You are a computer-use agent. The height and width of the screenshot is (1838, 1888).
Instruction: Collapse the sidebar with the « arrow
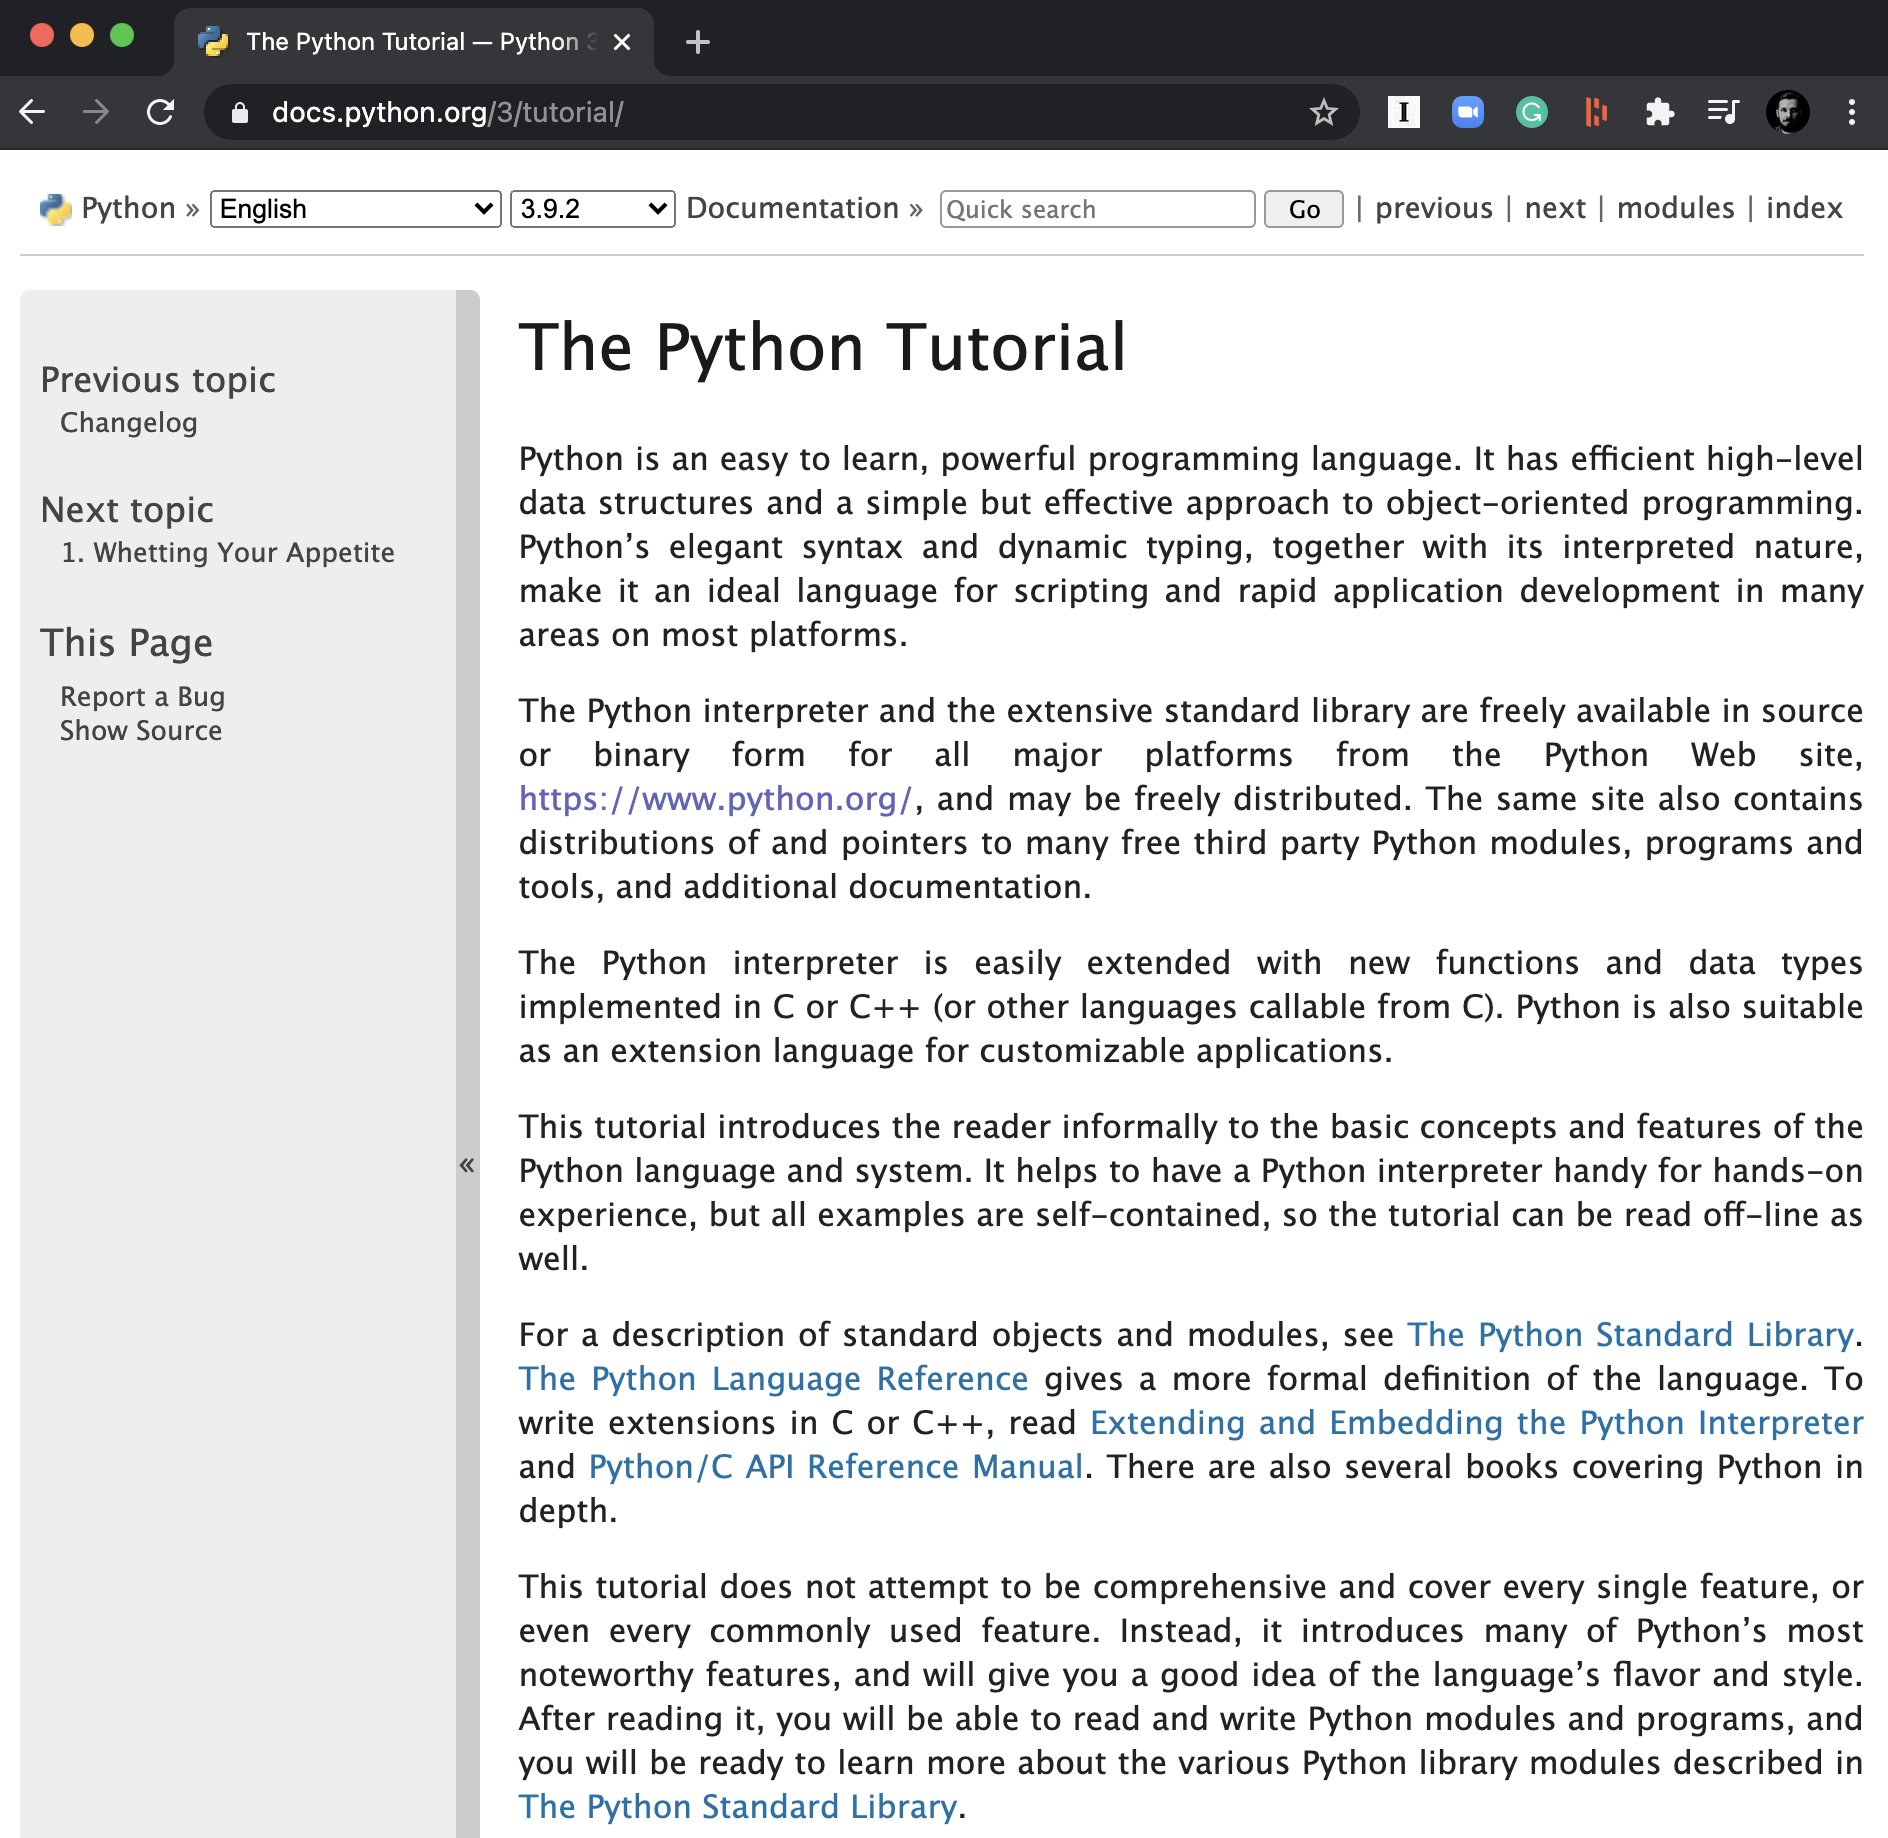click(x=467, y=1165)
